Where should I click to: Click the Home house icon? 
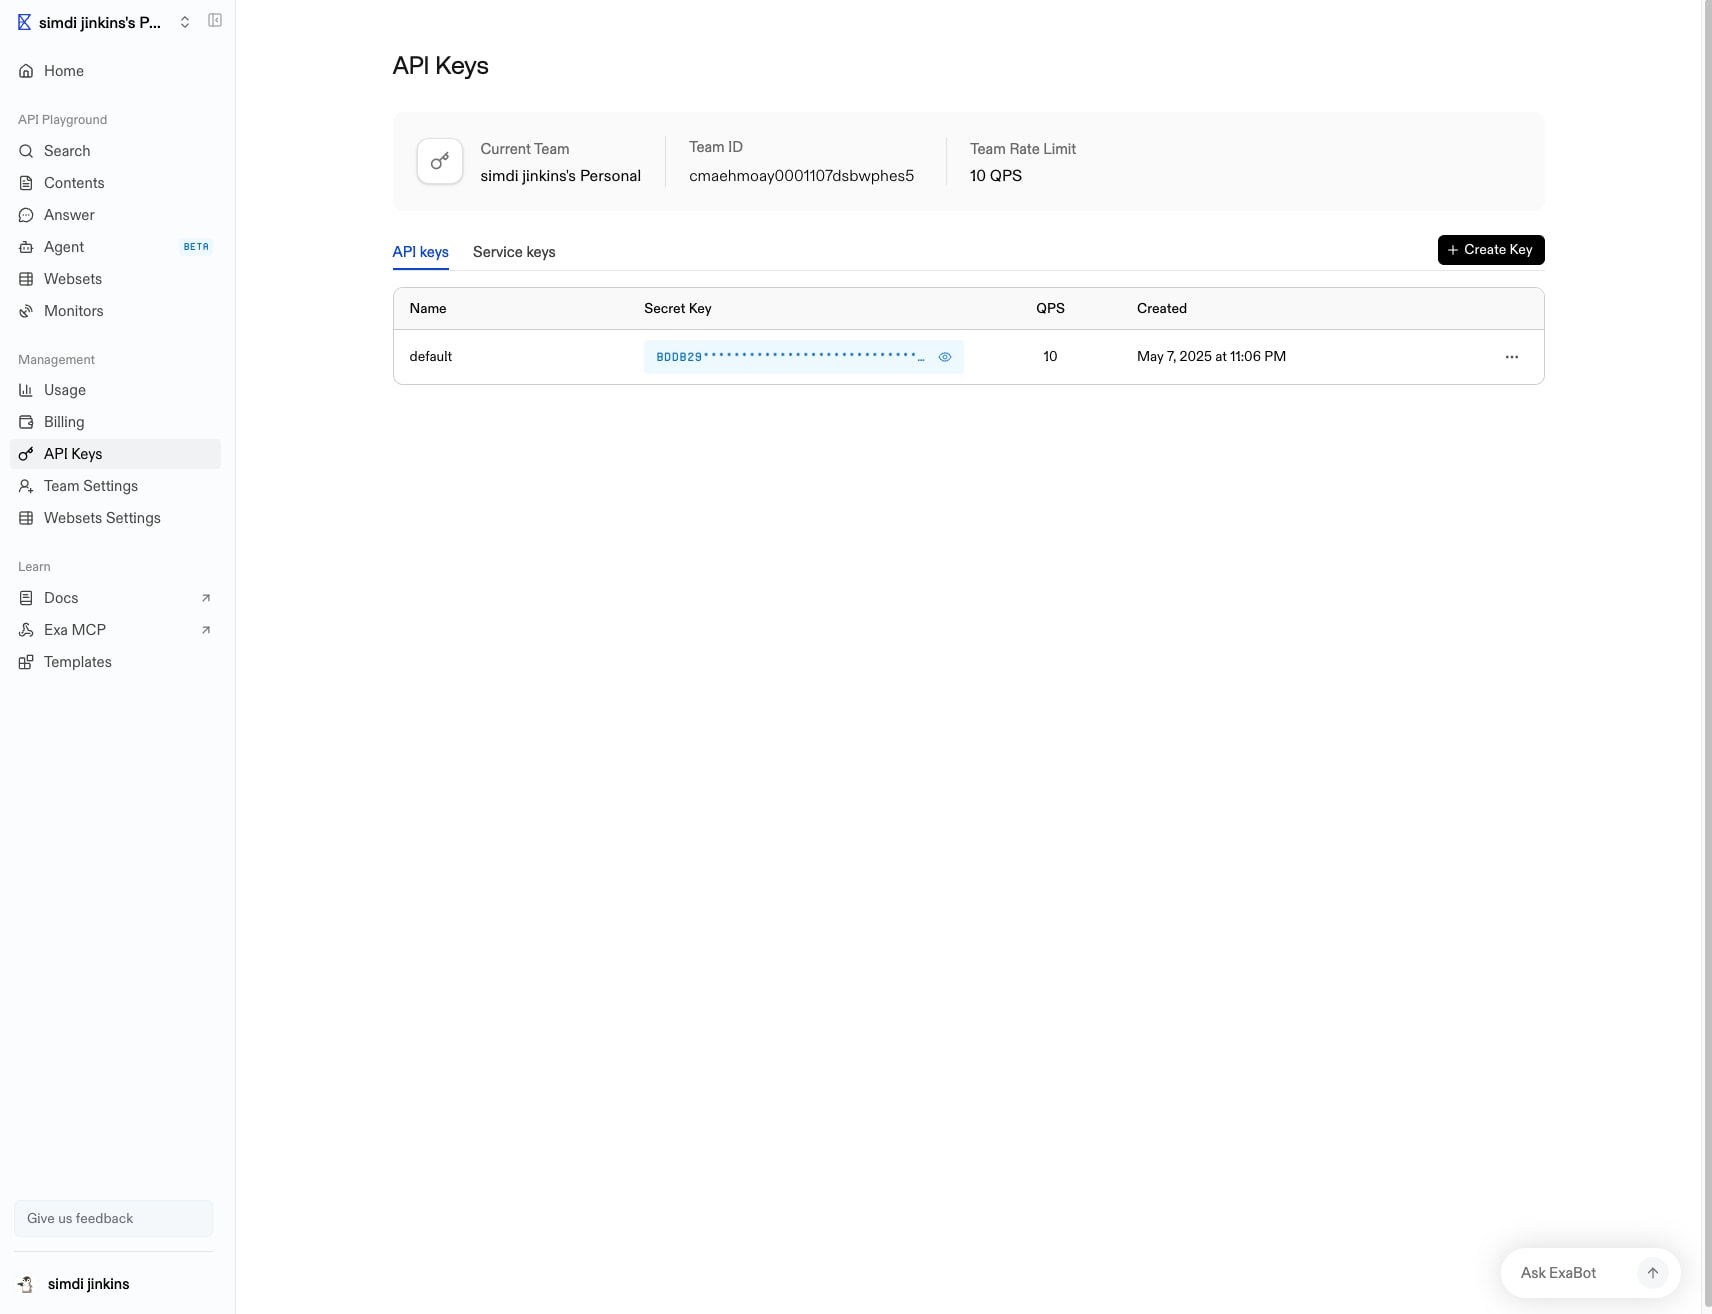26,71
